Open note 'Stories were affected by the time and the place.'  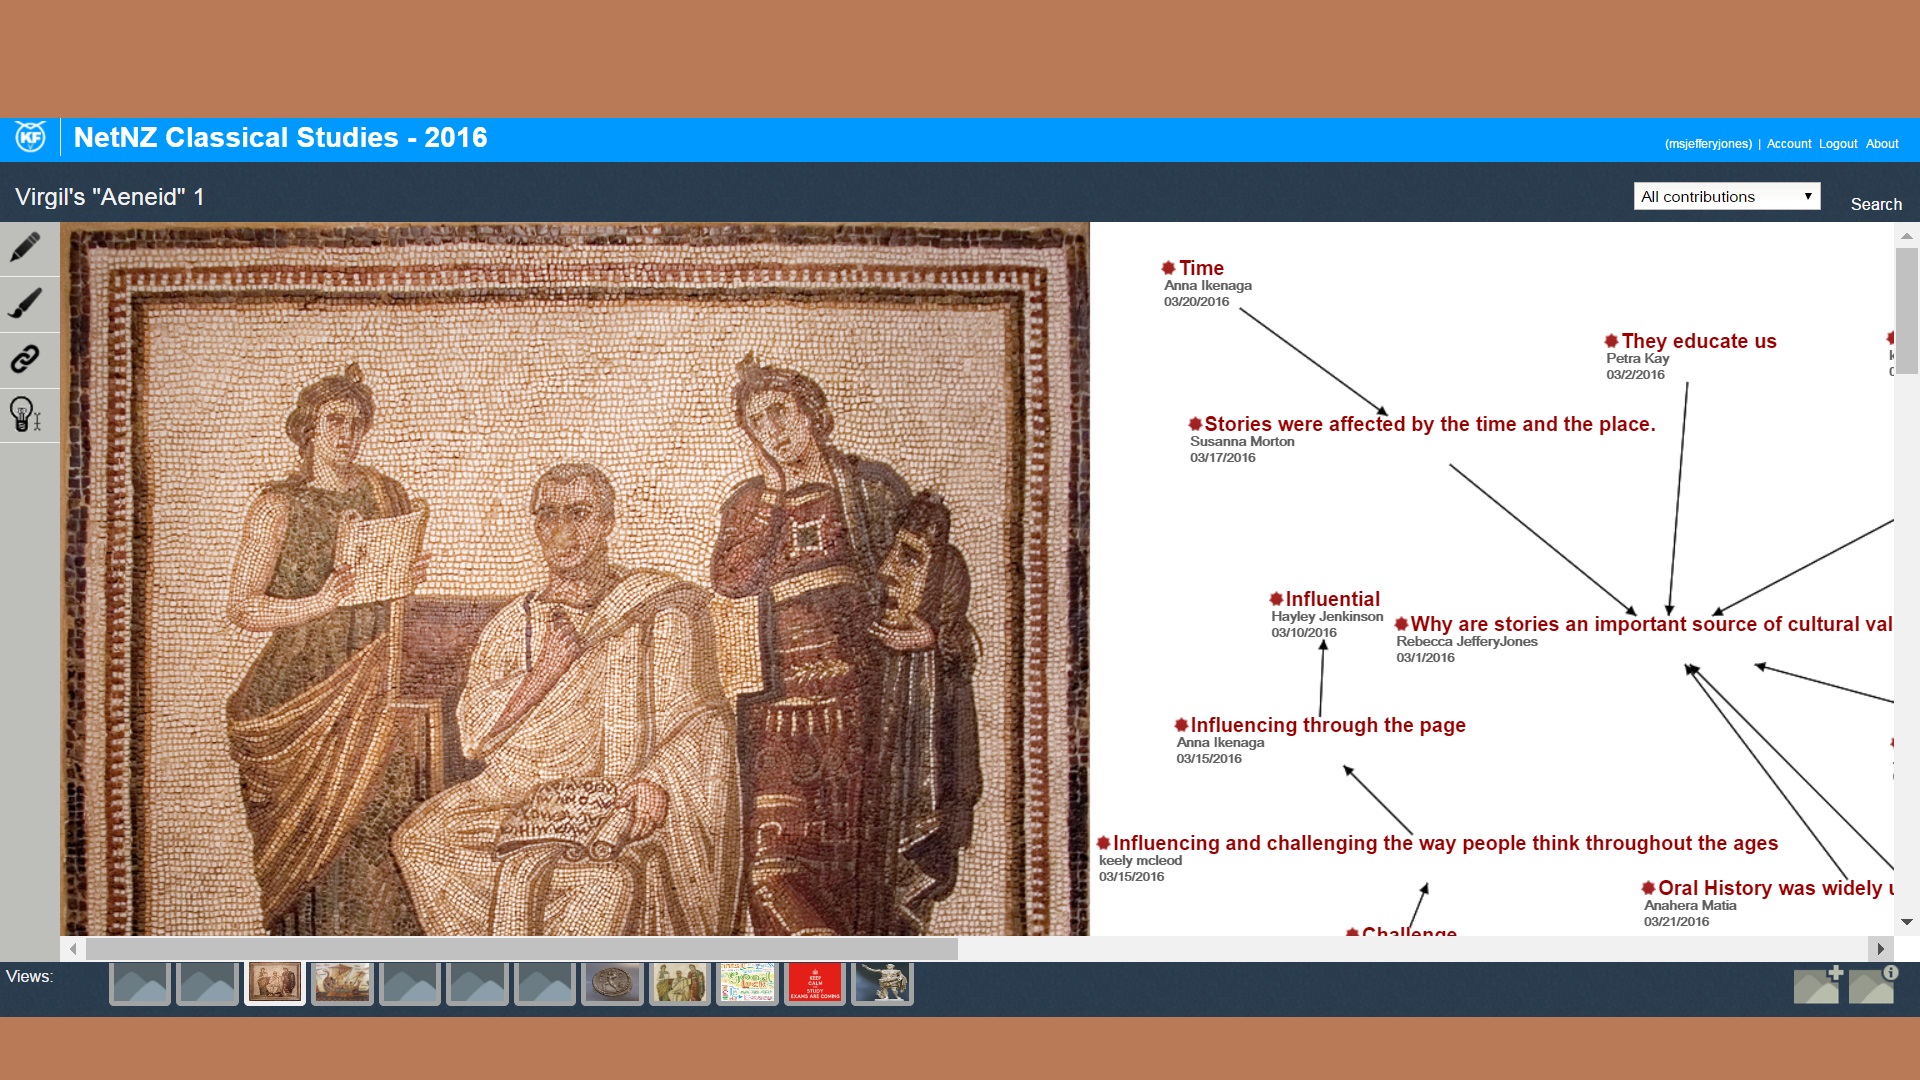(x=1430, y=424)
